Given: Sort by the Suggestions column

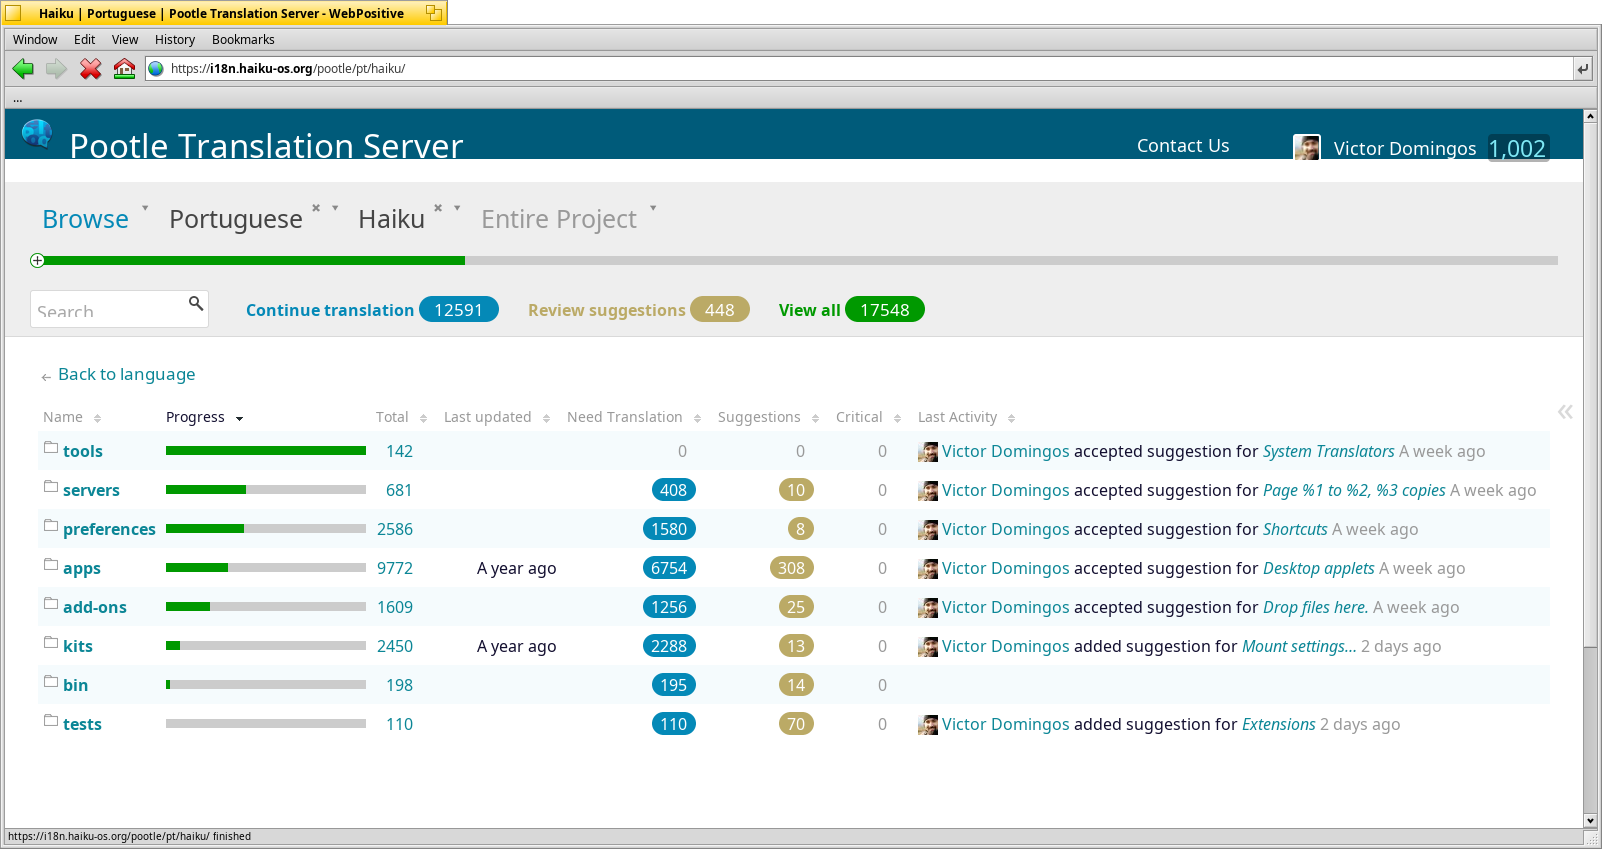Looking at the screenshot, I should pos(769,417).
